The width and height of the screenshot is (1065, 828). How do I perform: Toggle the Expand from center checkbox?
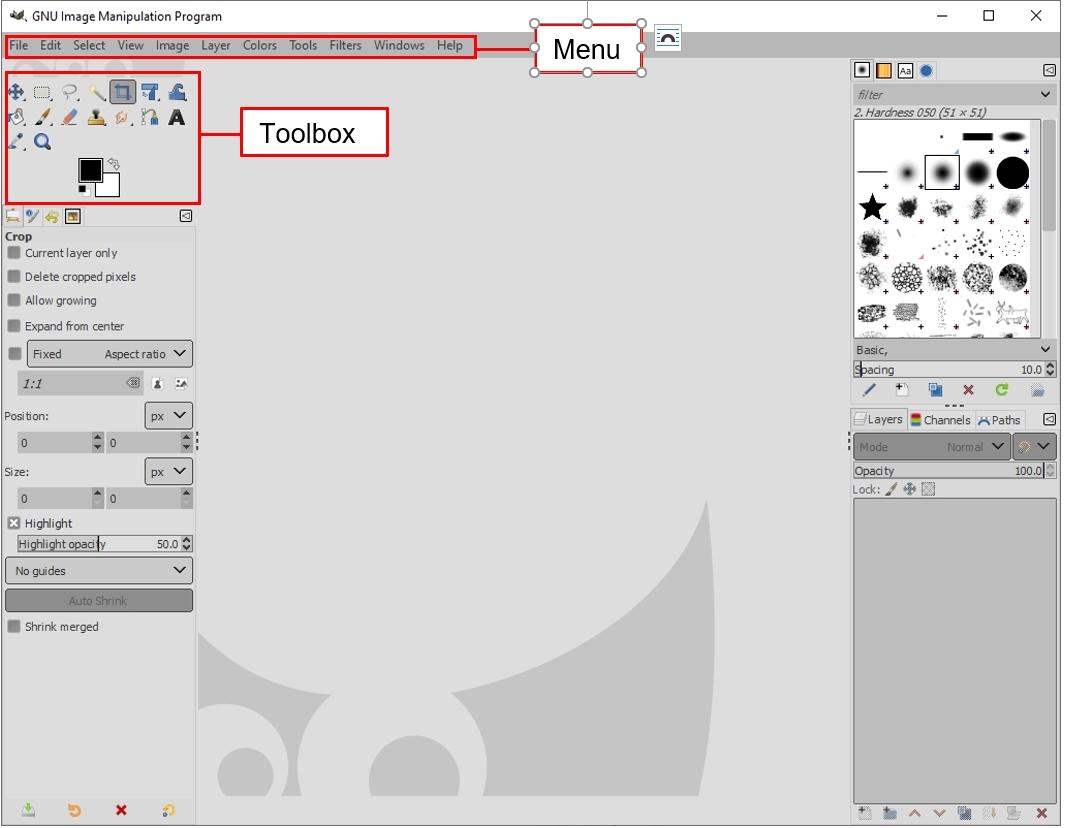[14, 326]
